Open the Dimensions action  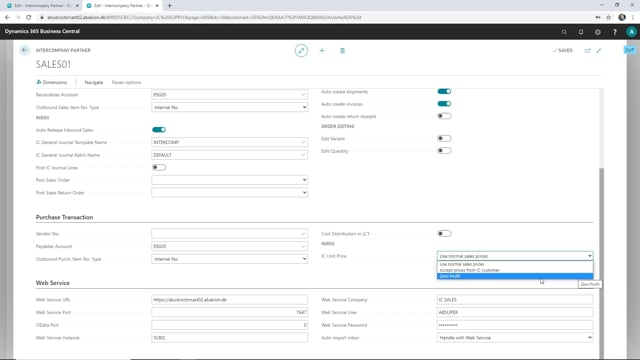52,82
